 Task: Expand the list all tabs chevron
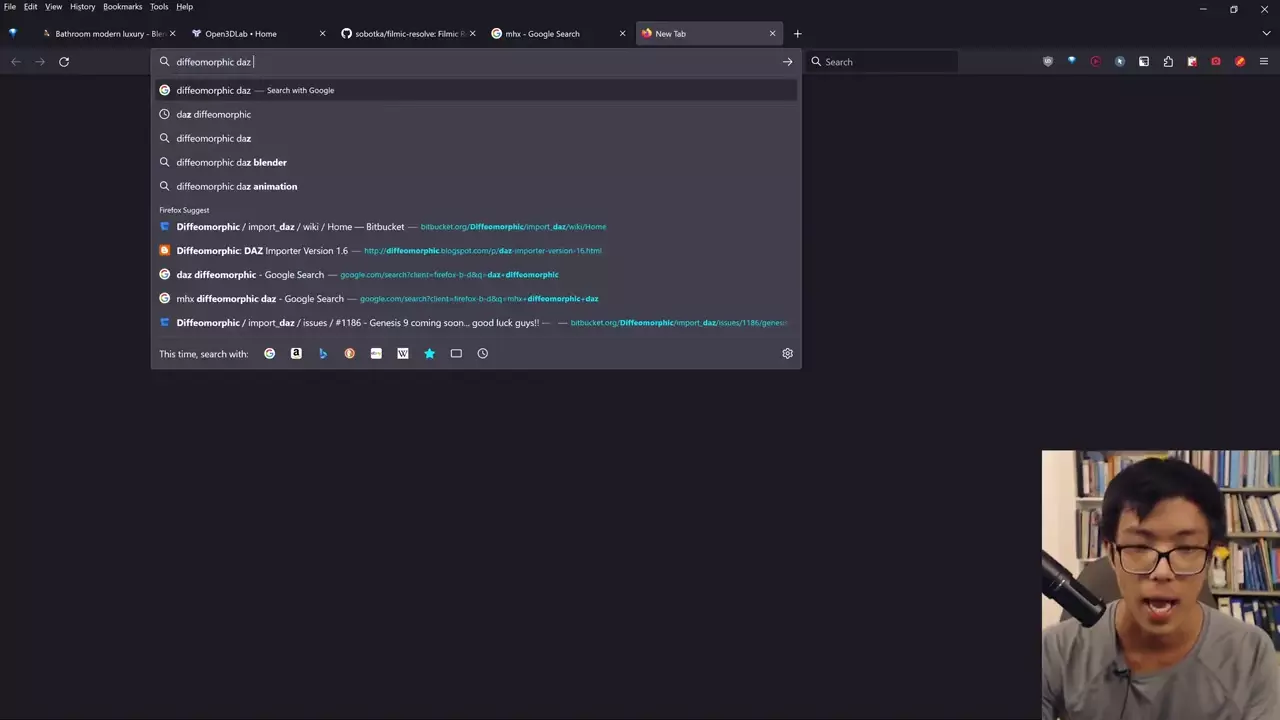click(1266, 33)
